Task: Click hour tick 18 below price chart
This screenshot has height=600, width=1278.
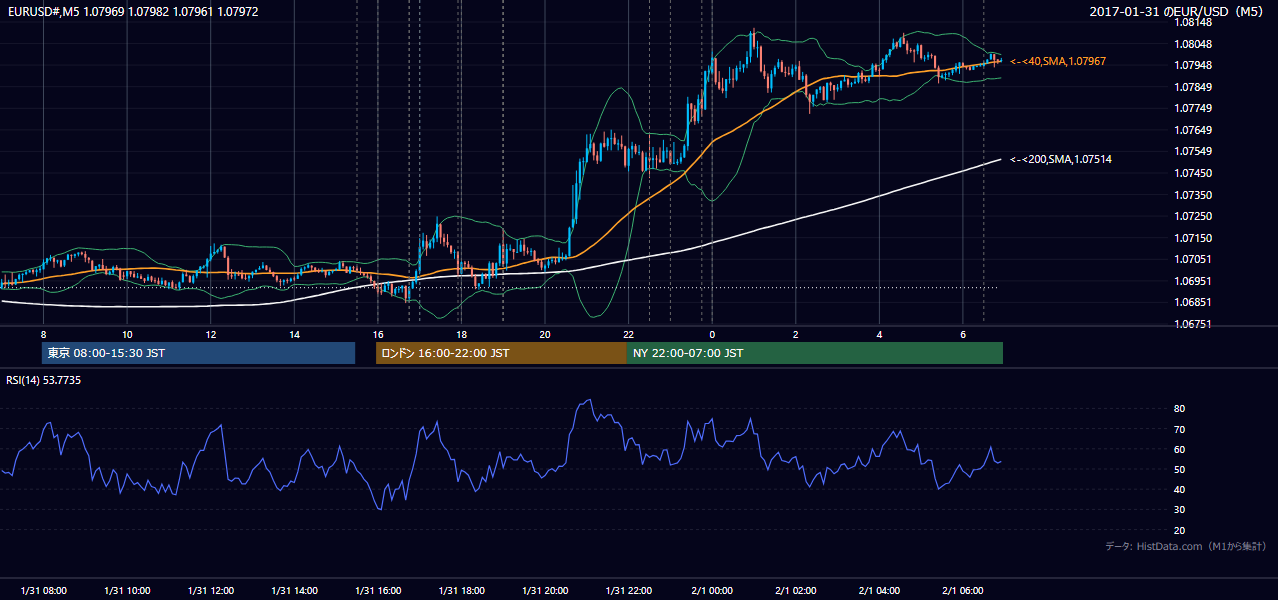Action: click(x=461, y=334)
